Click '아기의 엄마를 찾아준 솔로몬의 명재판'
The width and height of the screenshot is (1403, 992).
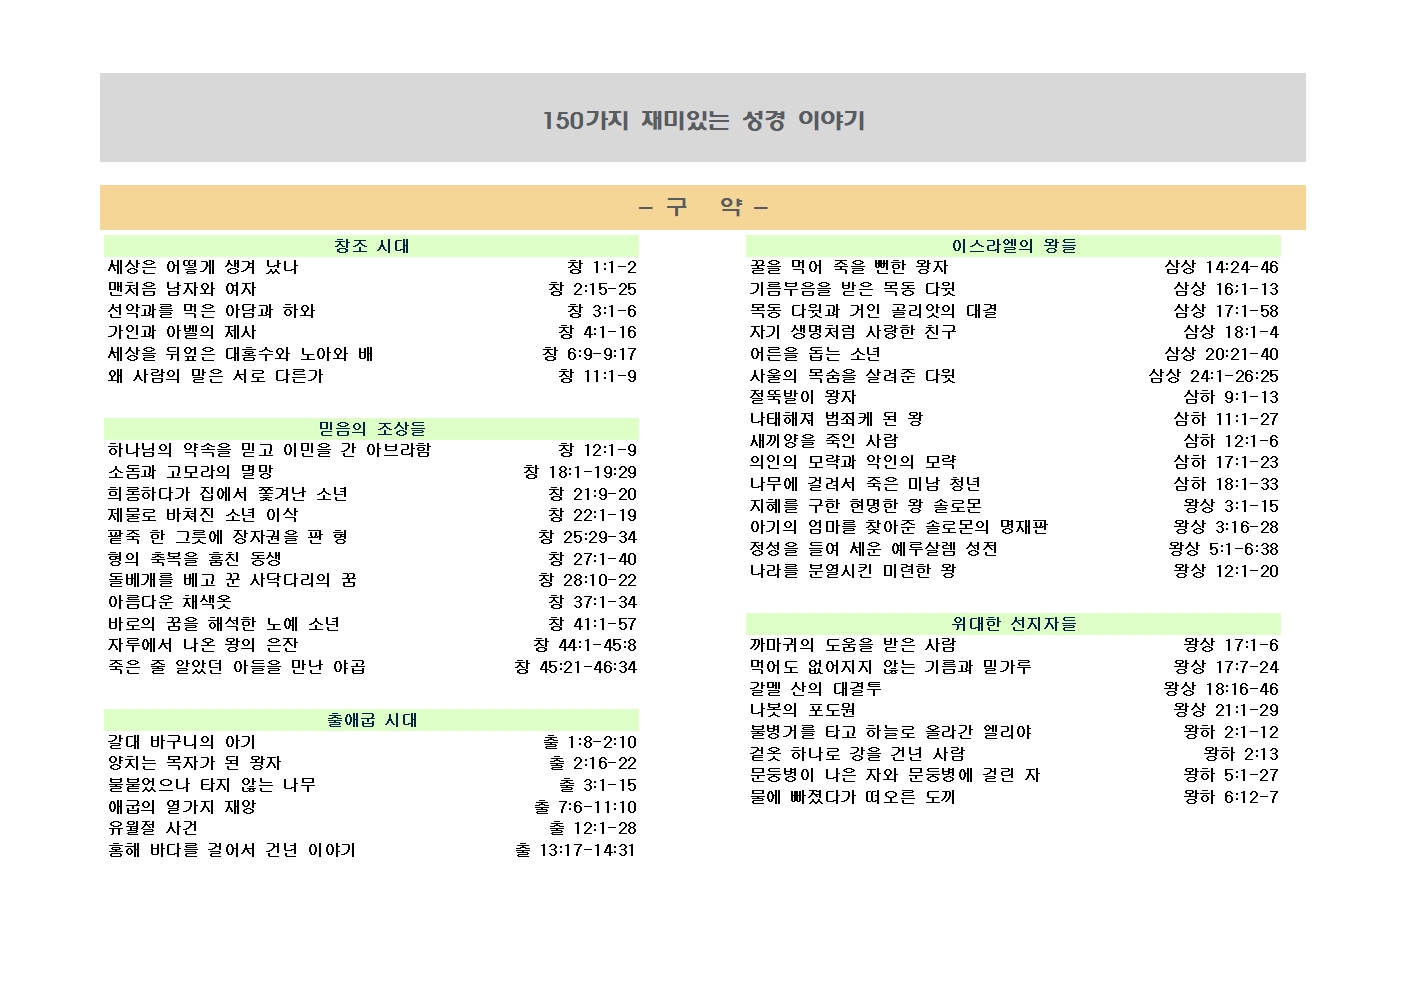pyautogui.click(x=899, y=527)
